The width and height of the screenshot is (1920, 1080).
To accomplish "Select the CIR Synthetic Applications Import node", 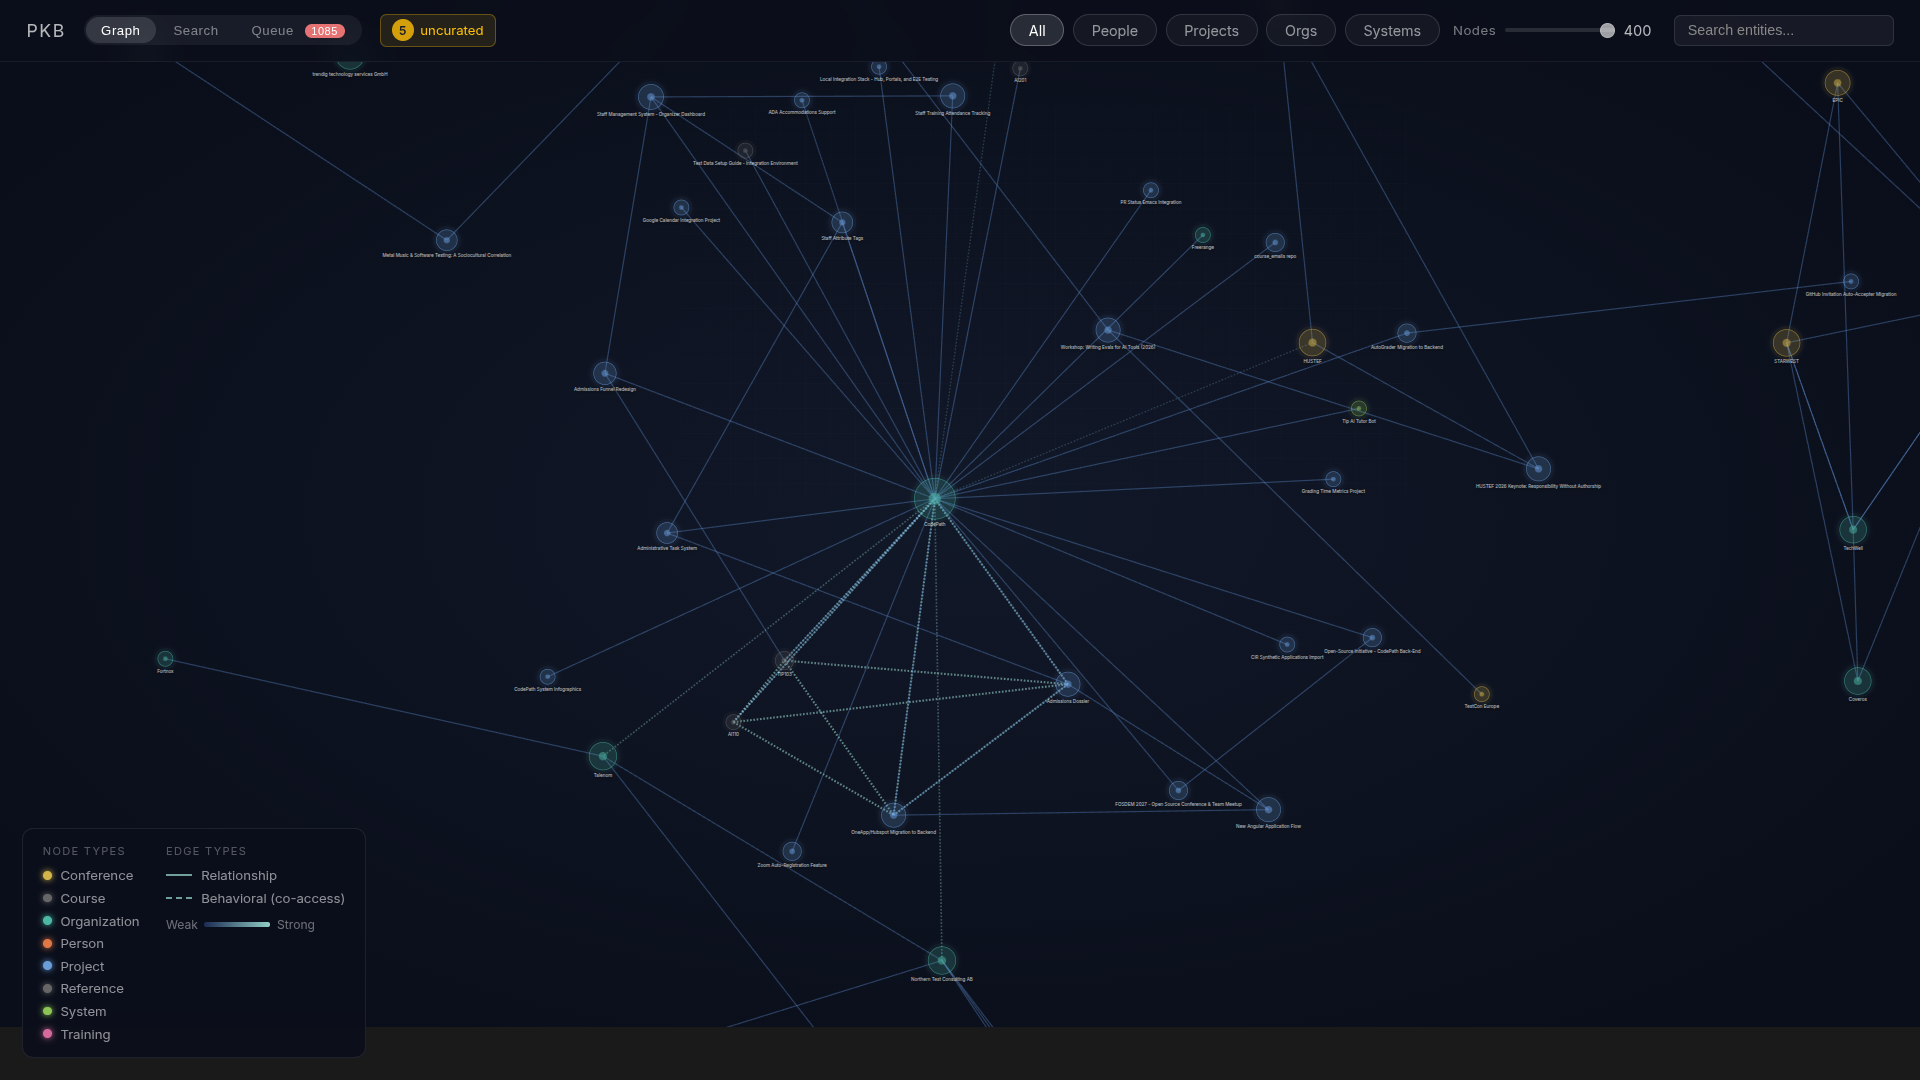I will (1287, 645).
